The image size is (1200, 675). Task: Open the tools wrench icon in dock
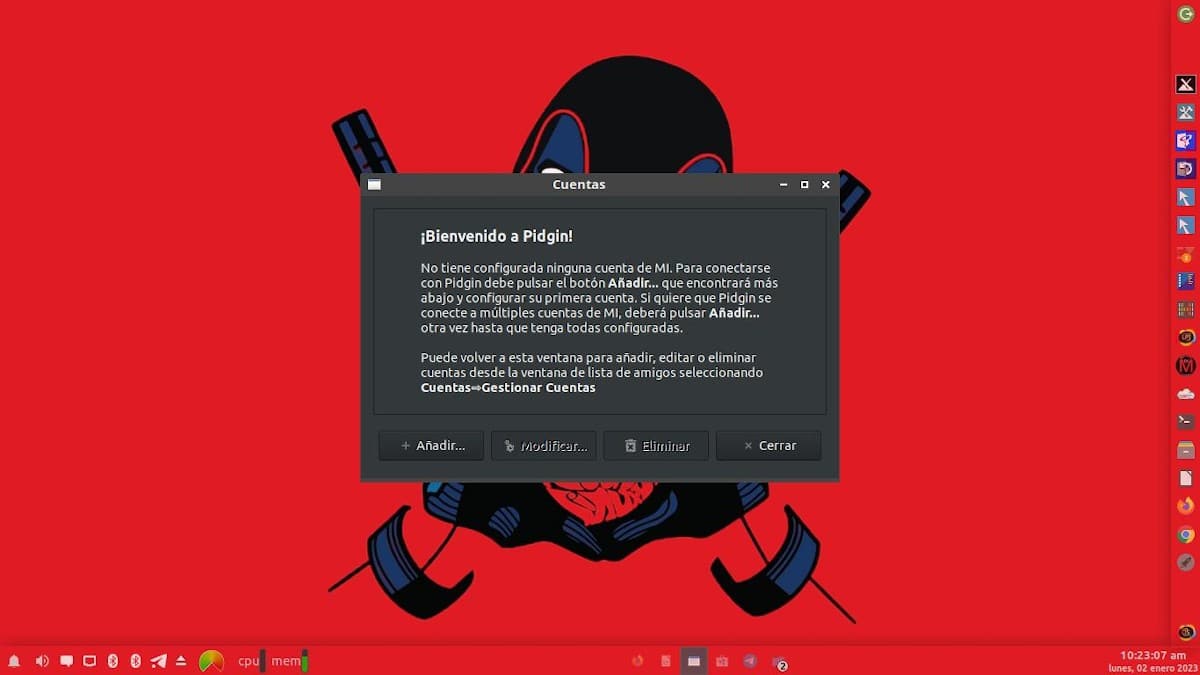[1186, 113]
